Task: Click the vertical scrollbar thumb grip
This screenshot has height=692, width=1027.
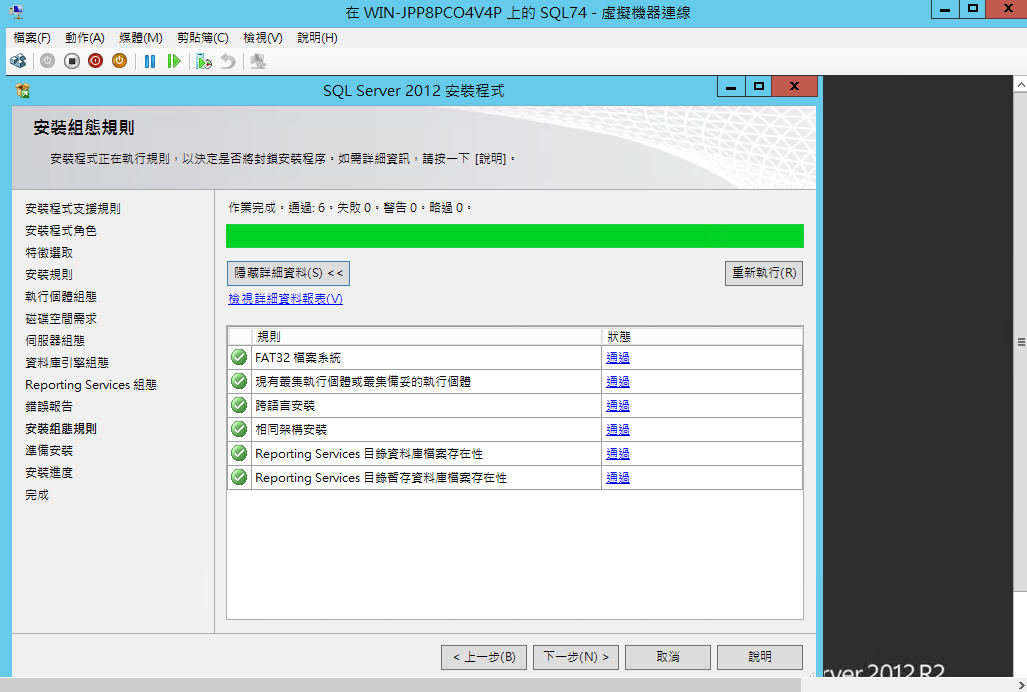Action: [1020, 342]
